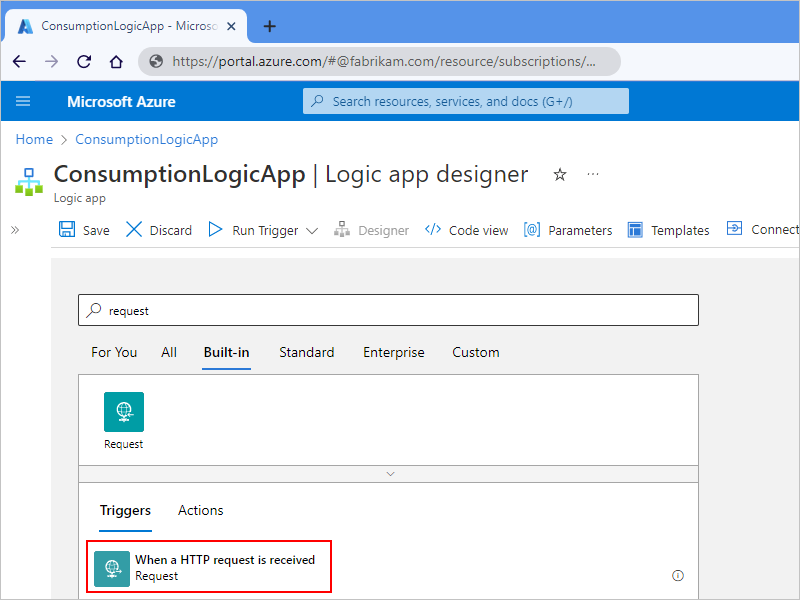Select the Enterprise tab

coord(394,353)
